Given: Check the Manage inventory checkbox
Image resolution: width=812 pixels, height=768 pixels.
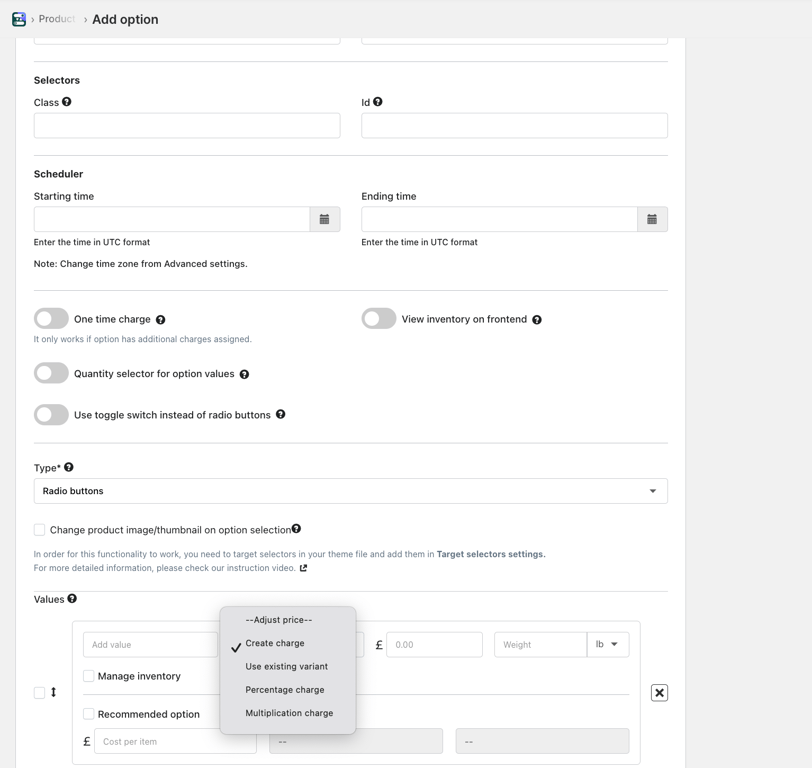Looking at the screenshot, I should [89, 676].
